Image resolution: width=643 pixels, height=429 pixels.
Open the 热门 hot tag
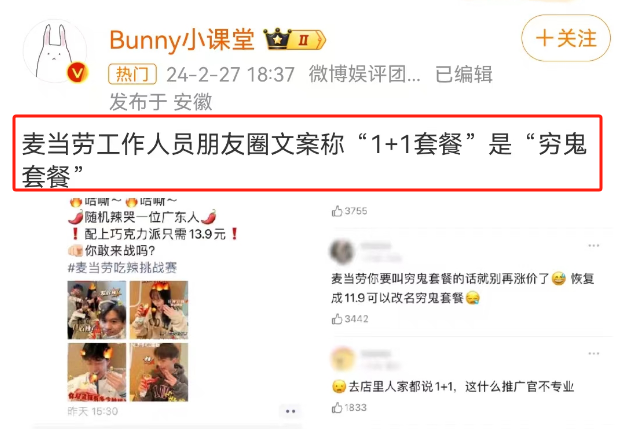point(132,74)
